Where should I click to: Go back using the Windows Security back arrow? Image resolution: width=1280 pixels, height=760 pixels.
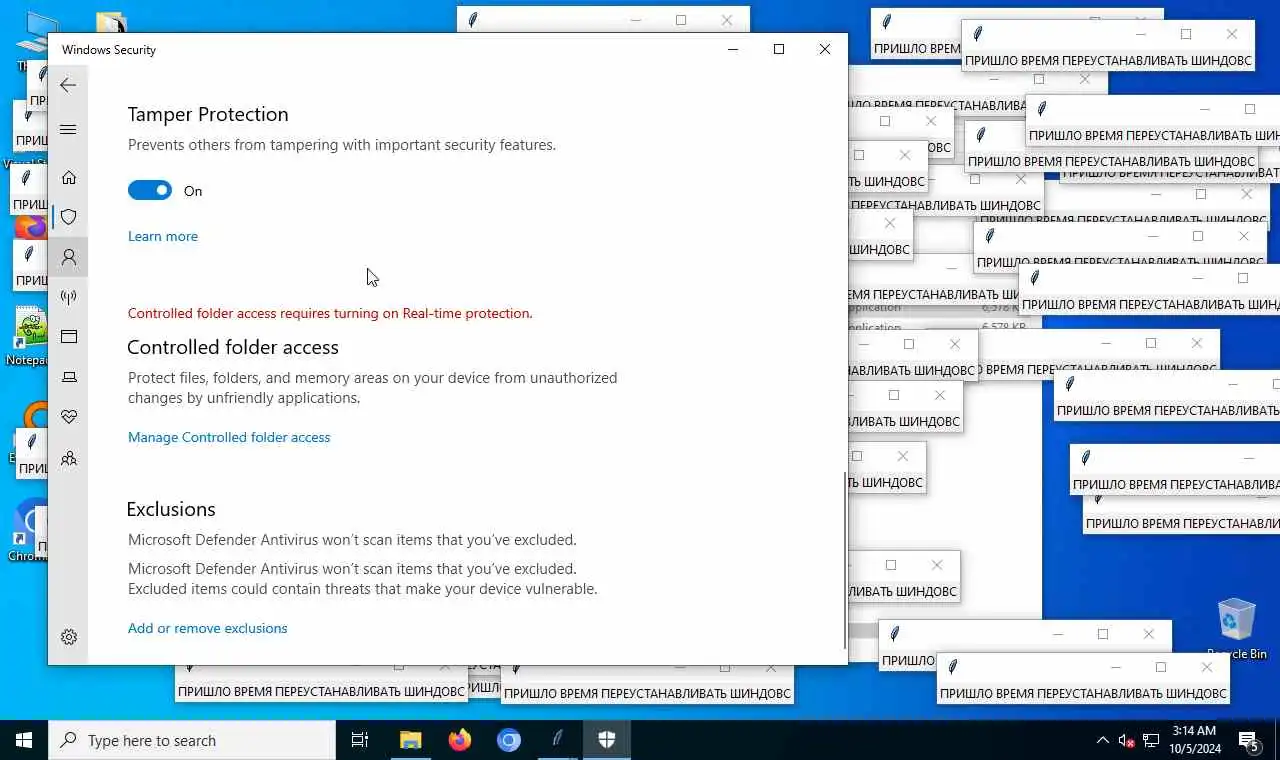(x=68, y=85)
